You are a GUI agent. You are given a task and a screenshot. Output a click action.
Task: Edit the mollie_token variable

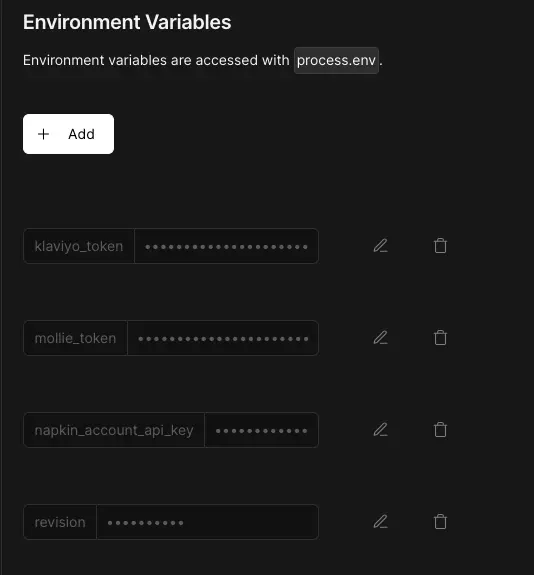[381, 338]
